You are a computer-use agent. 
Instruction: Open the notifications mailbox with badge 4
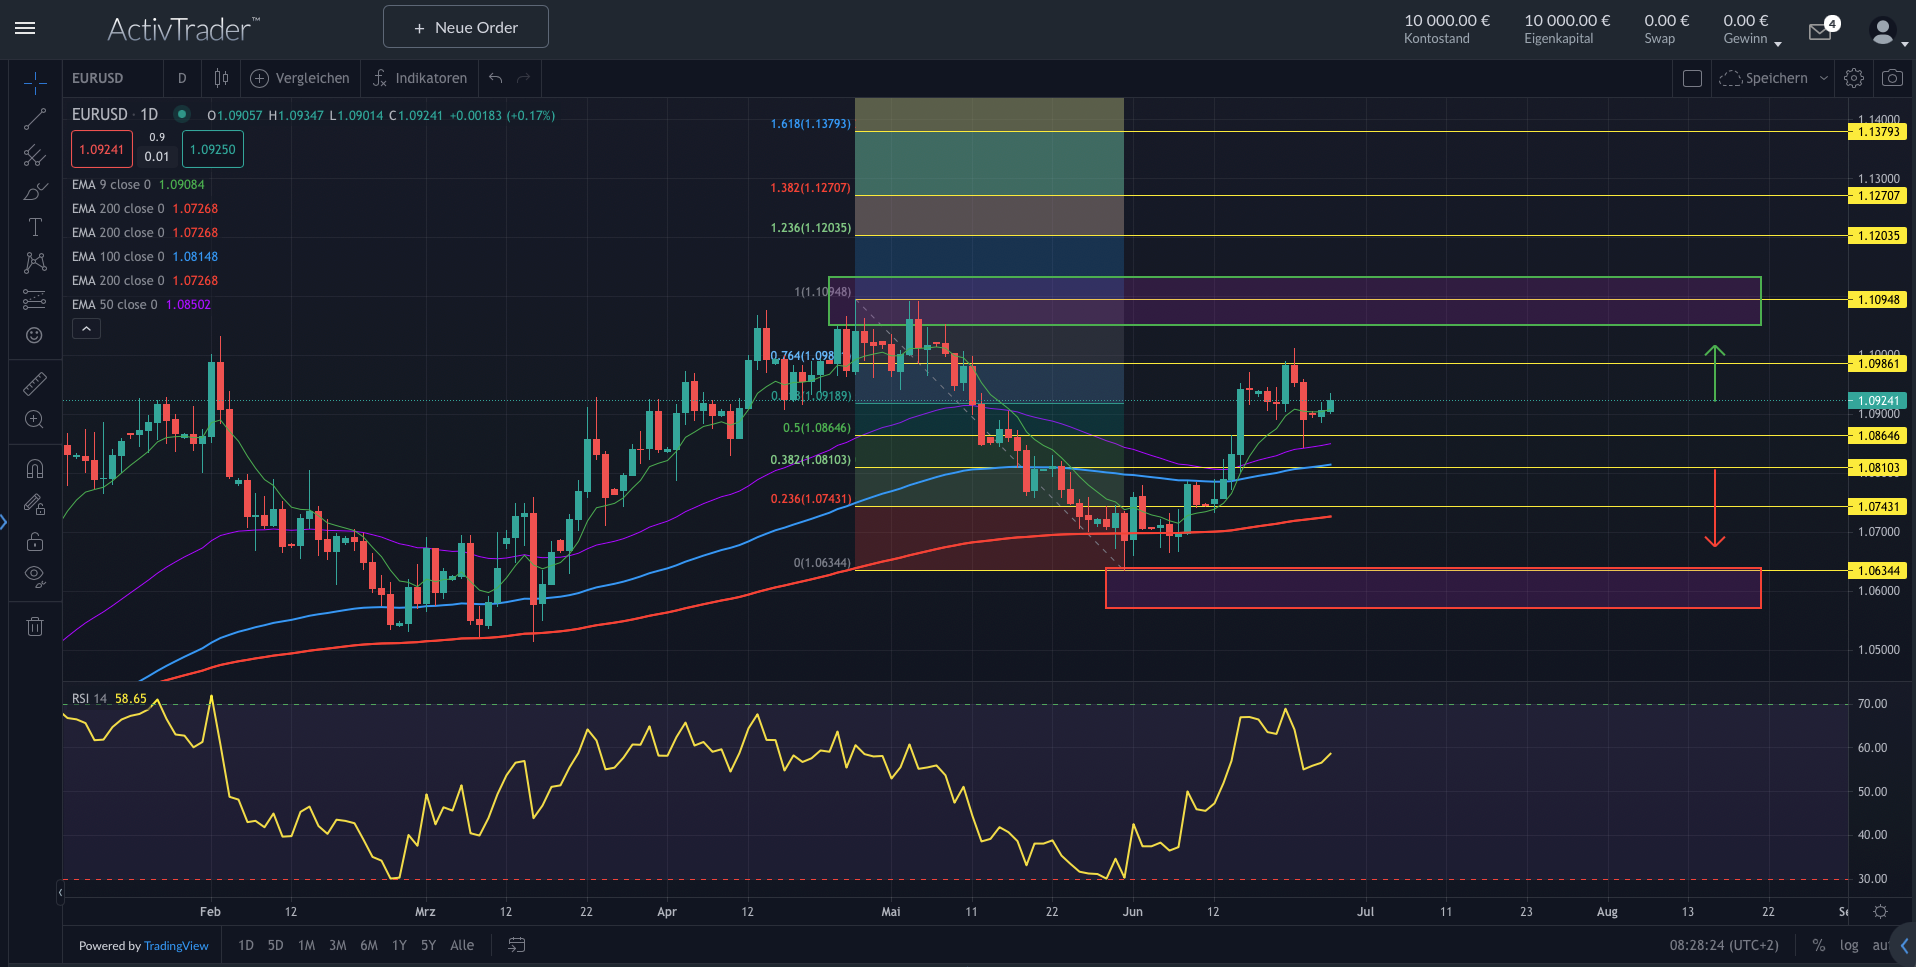tap(1820, 30)
